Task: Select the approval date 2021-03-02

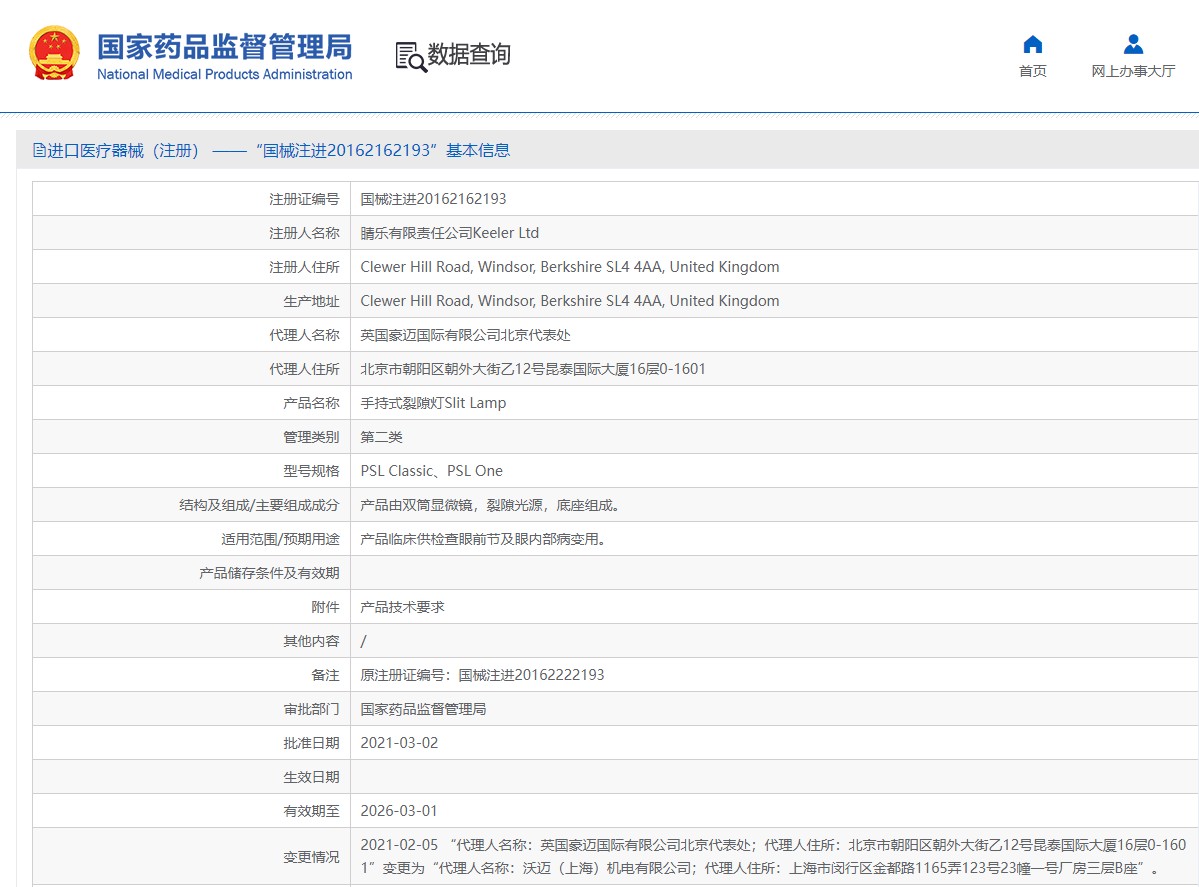Action: pos(399,743)
